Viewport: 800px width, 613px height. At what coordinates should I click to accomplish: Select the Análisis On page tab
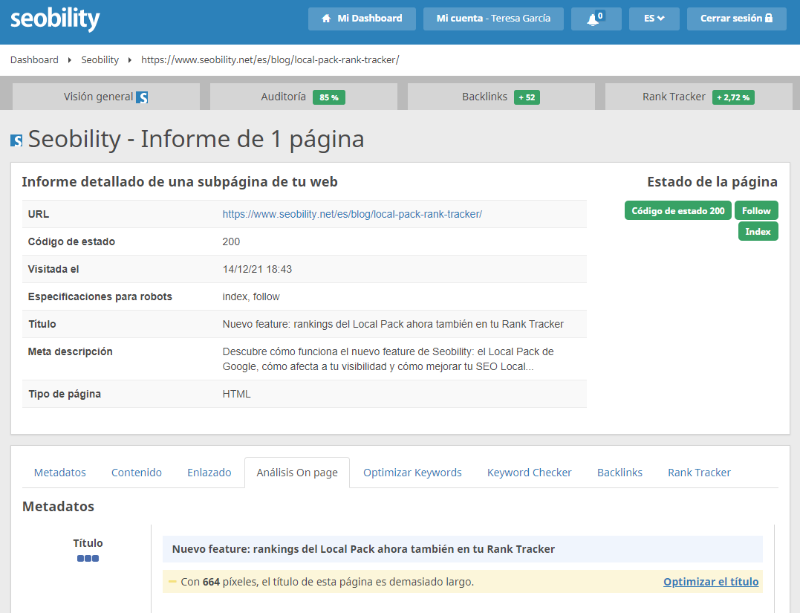coord(297,473)
